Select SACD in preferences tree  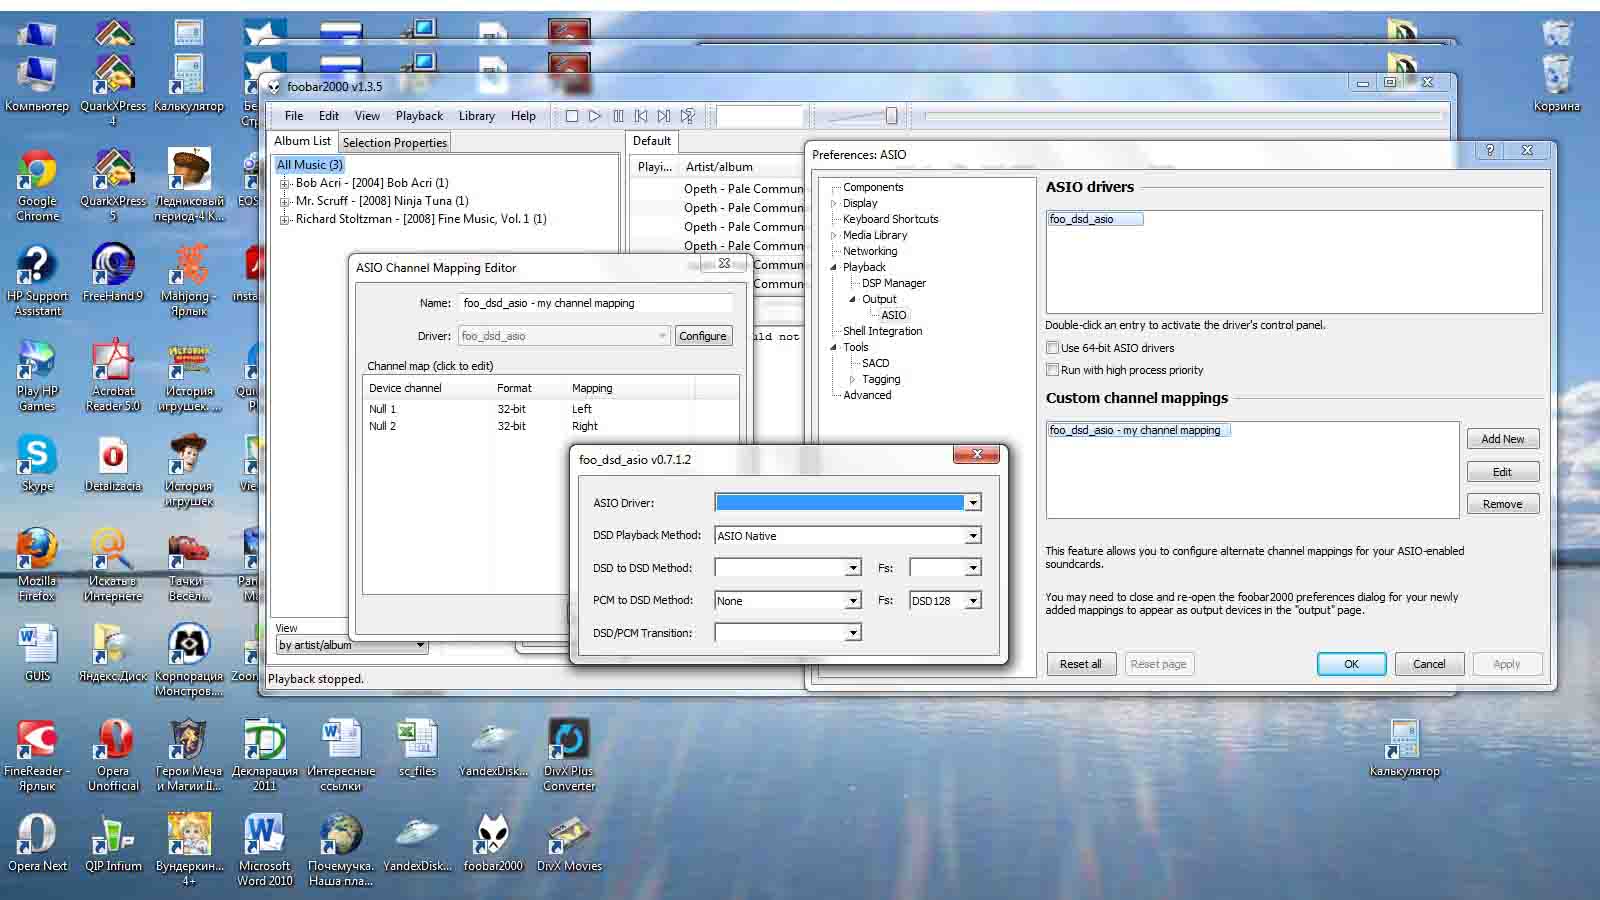point(875,363)
